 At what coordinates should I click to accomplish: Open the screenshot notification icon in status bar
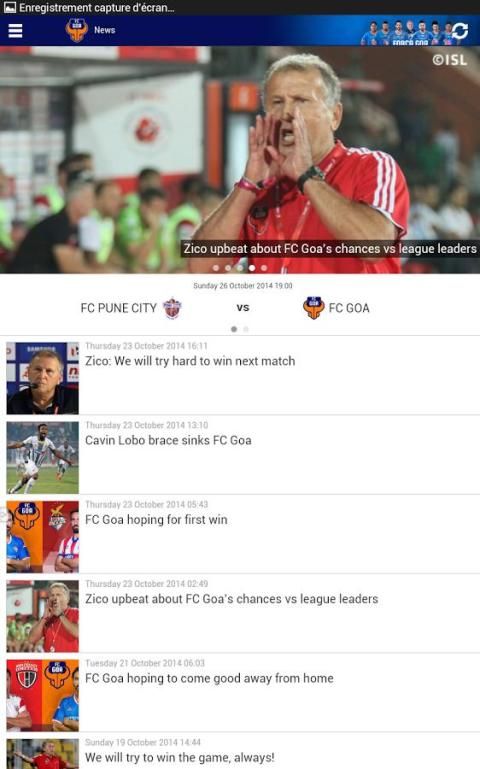[x=9, y=7]
